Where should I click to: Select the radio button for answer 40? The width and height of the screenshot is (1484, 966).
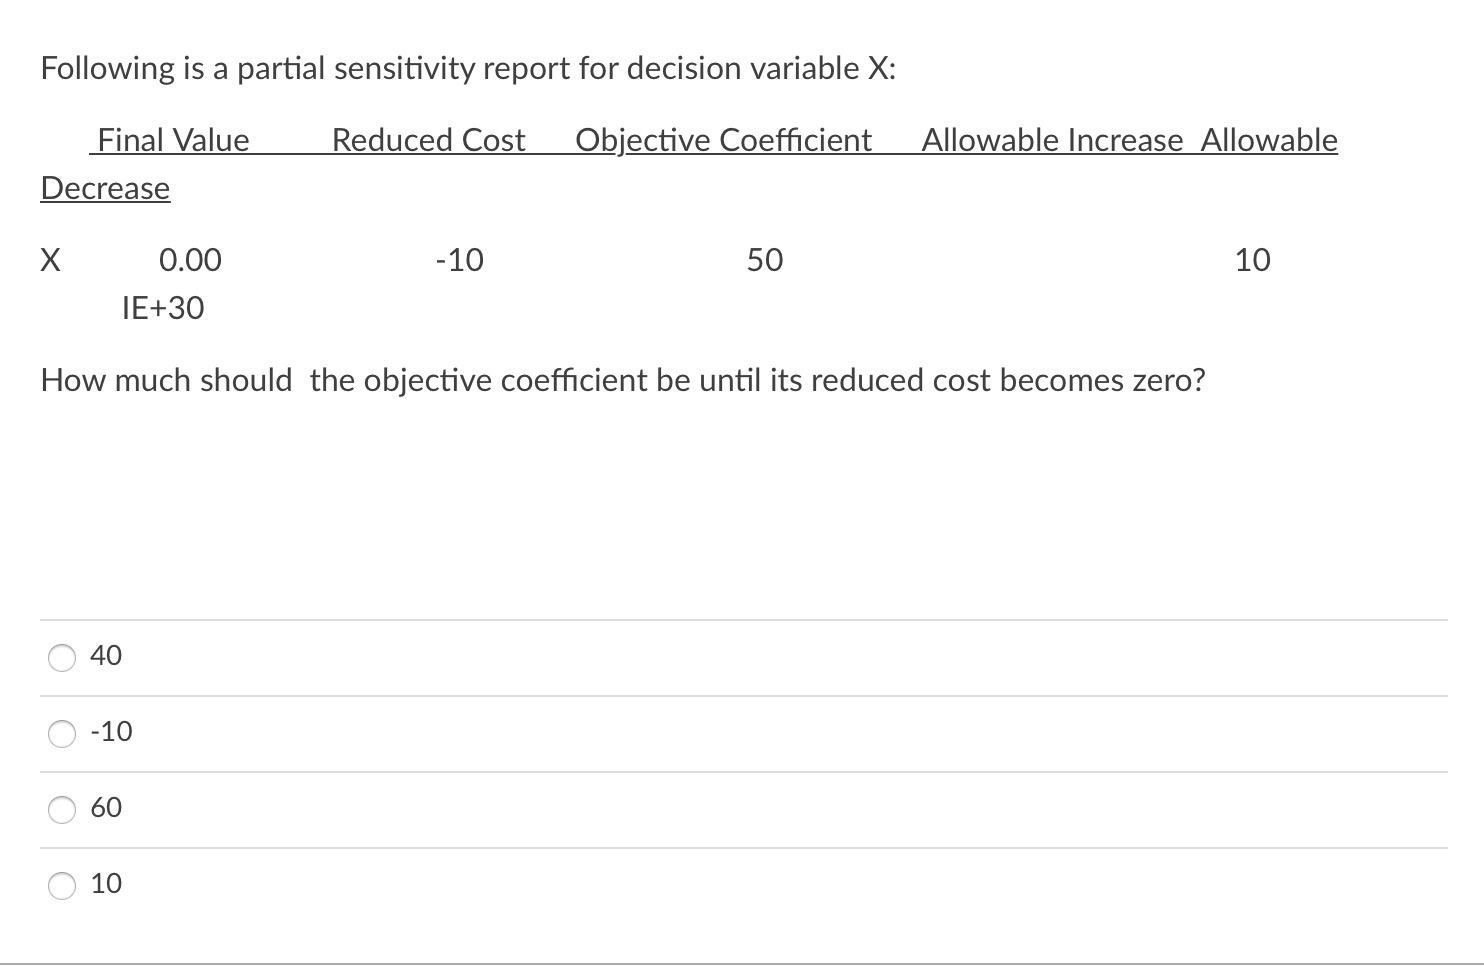[x=62, y=657]
